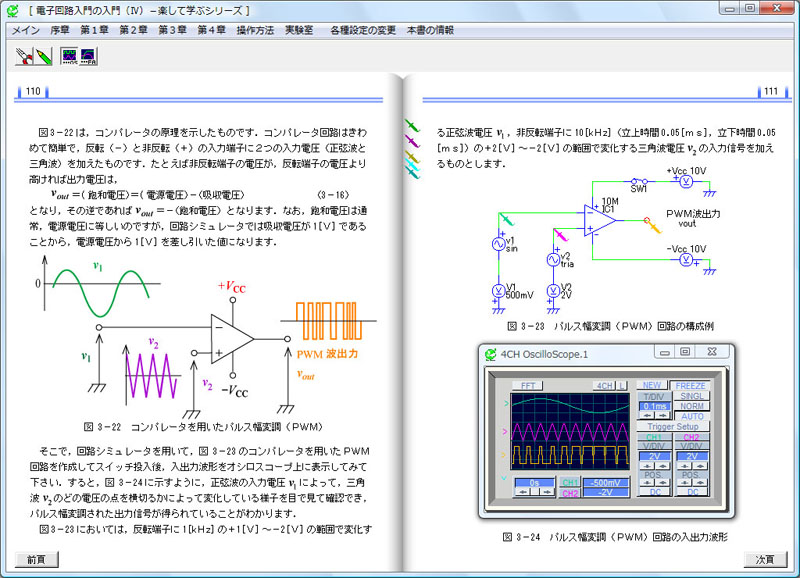Image resolution: width=800 pixels, height=578 pixels.
Task: Open the 操作方法 menu
Action: pos(255,30)
